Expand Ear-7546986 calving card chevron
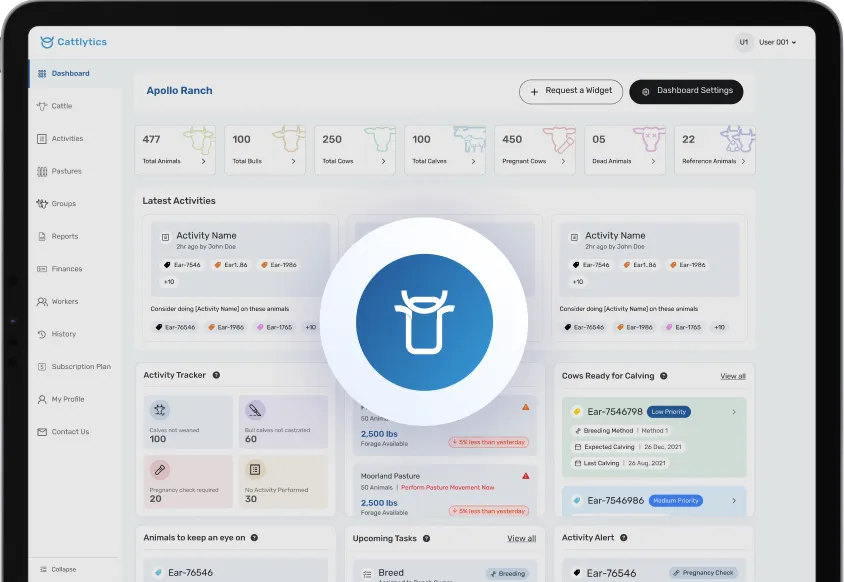 pos(734,501)
